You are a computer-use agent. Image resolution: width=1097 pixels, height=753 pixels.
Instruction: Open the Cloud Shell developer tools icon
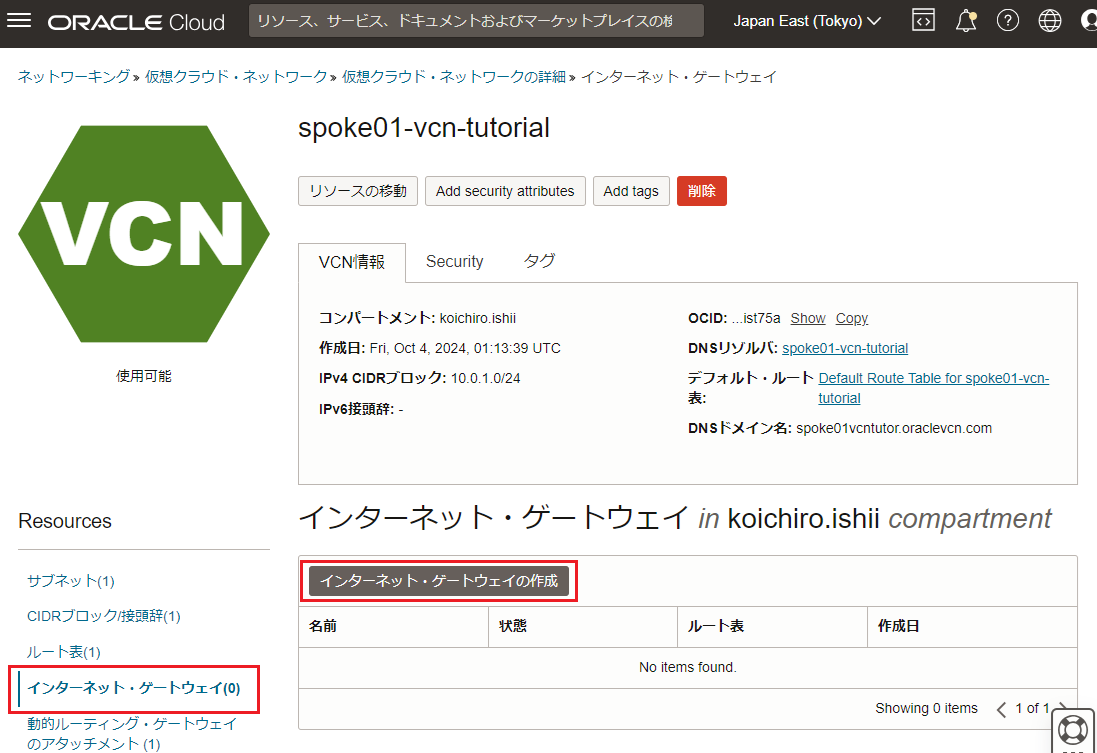click(923, 21)
